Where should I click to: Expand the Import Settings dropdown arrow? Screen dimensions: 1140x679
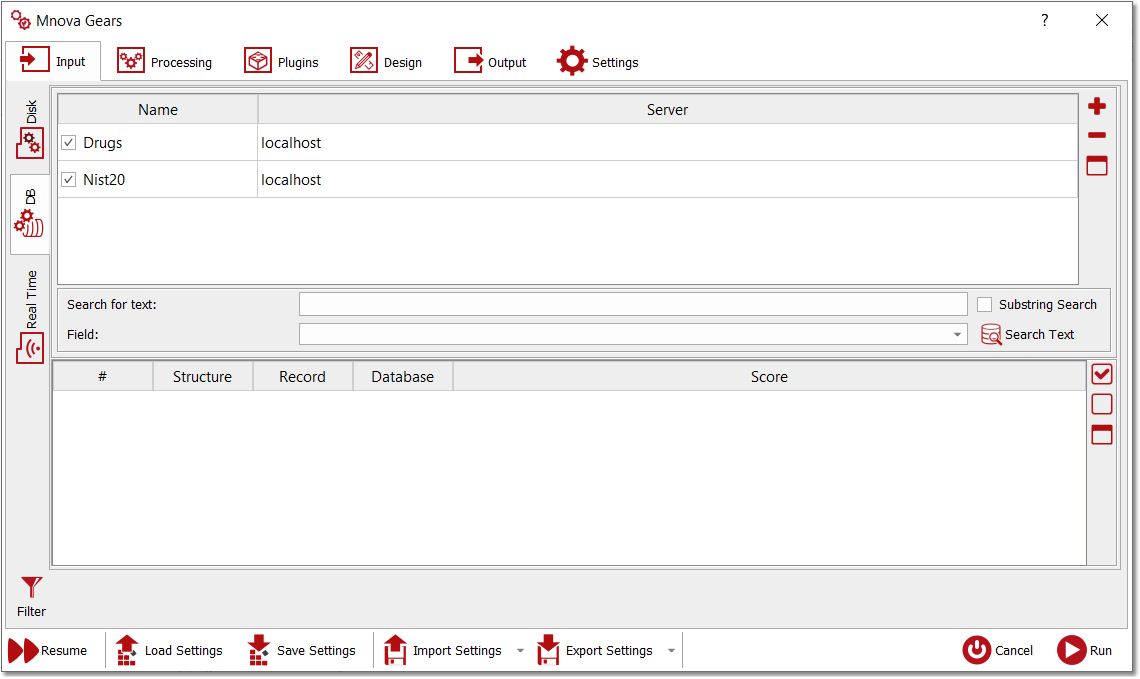tap(521, 651)
